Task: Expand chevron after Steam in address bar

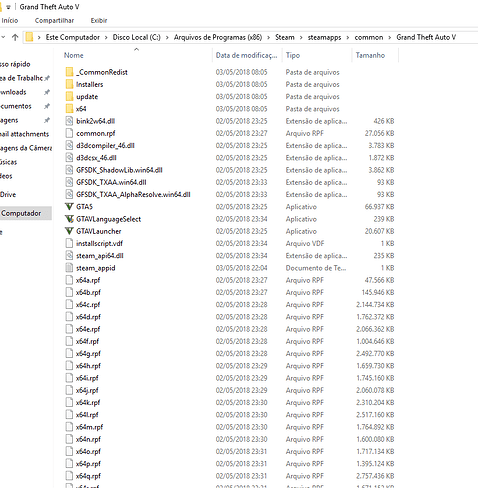Action: point(301,37)
